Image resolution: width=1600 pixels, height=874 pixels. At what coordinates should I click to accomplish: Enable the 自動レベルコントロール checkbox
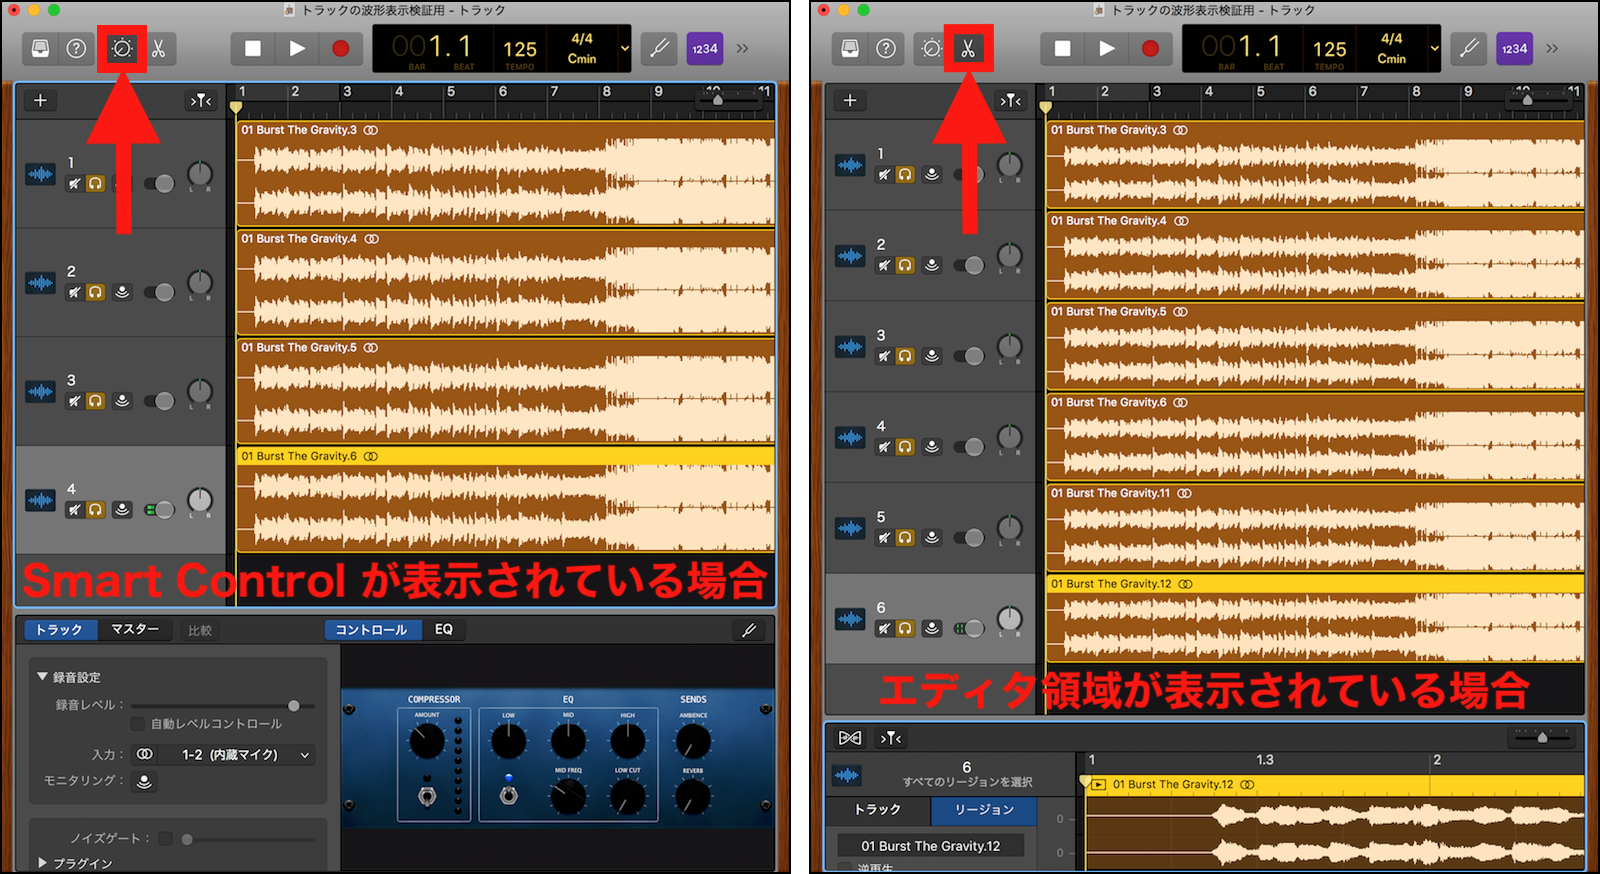(x=138, y=723)
